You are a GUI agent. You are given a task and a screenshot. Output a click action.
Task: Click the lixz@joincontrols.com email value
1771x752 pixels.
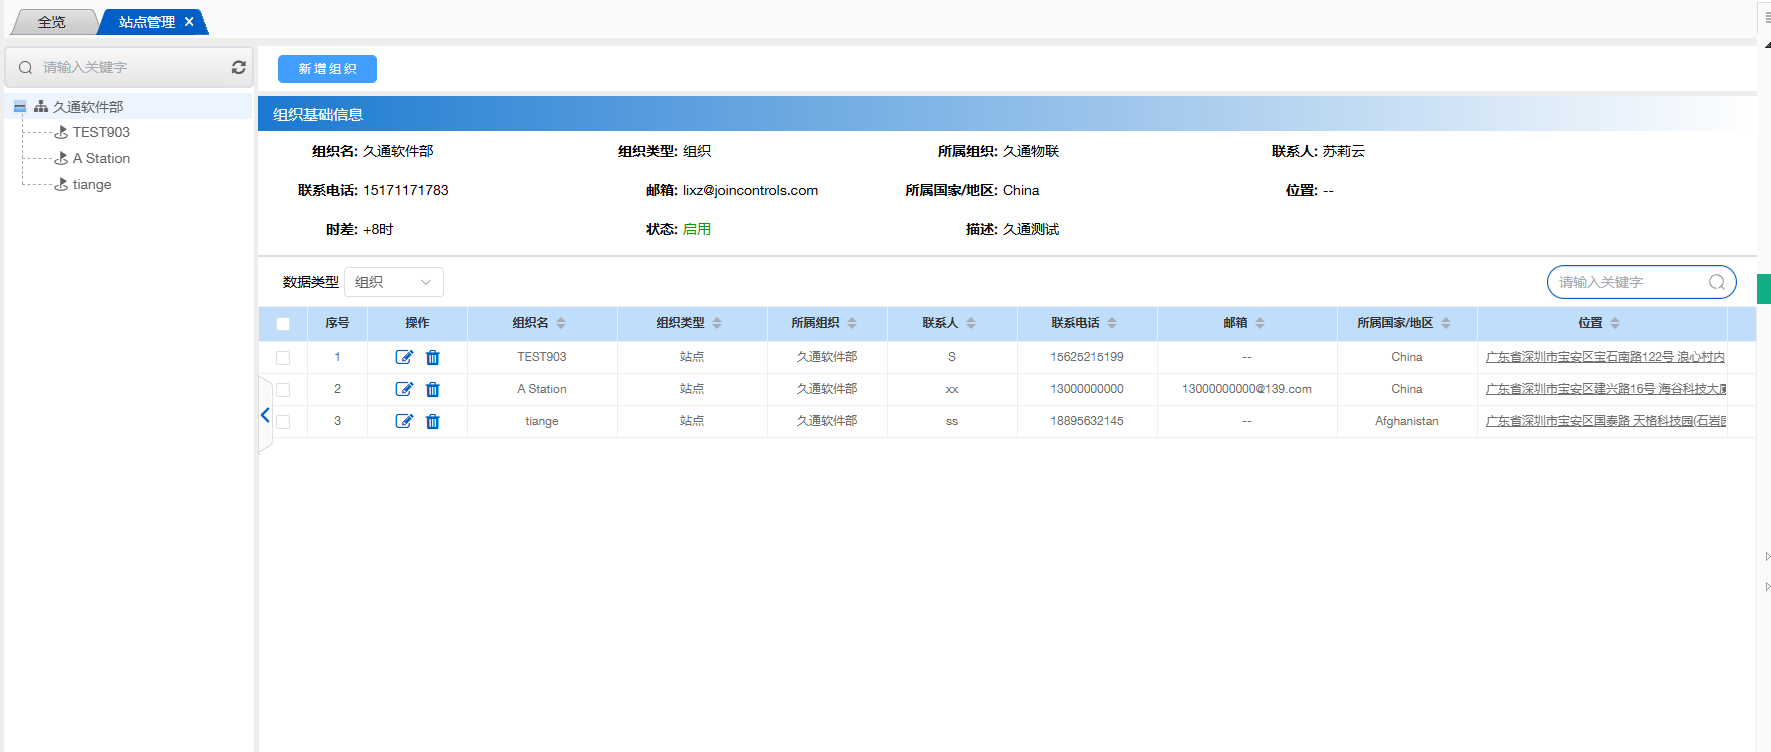[x=750, y=190]
